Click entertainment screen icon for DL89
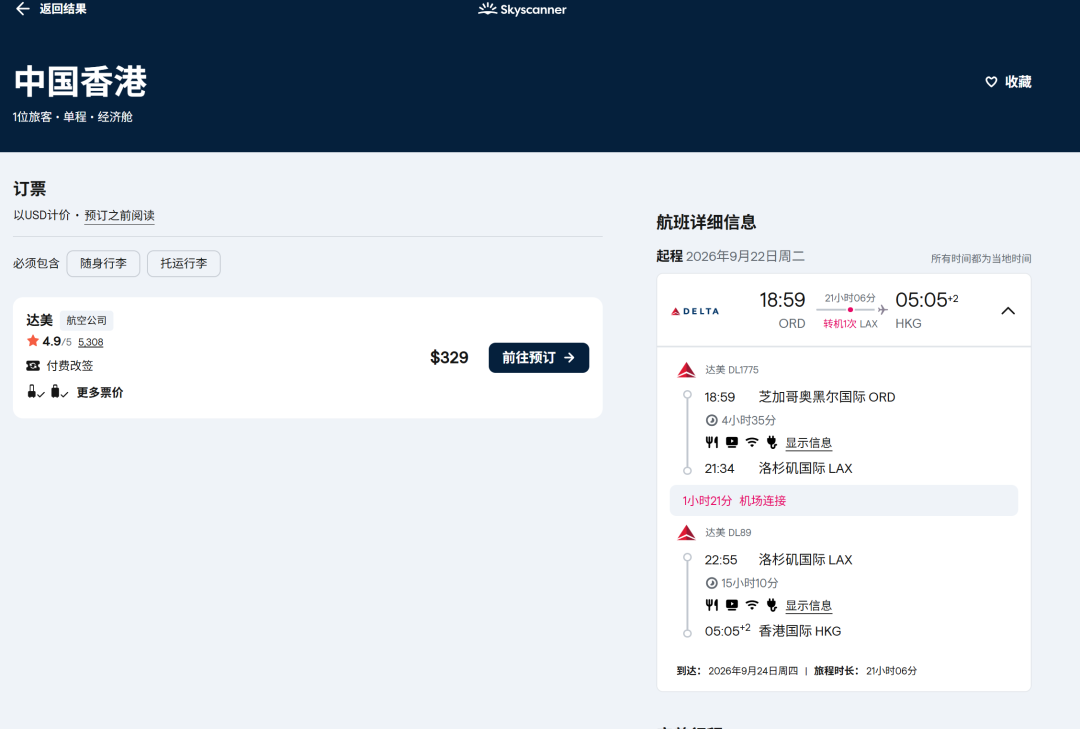Viewport: 1080px width, 729px height. 731,605
